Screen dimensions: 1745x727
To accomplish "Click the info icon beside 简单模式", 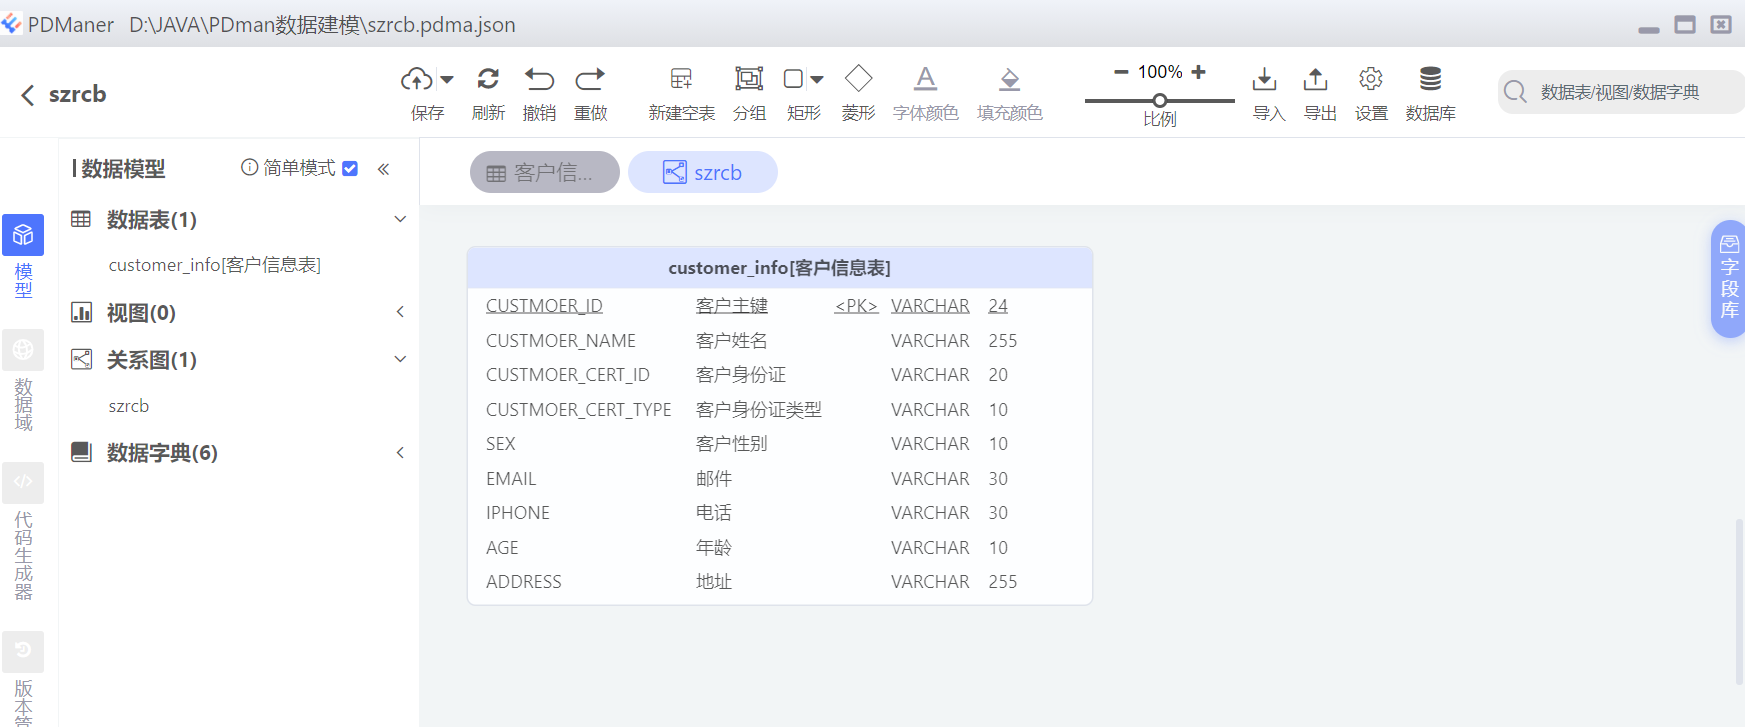I will click(x=250, y=167).
